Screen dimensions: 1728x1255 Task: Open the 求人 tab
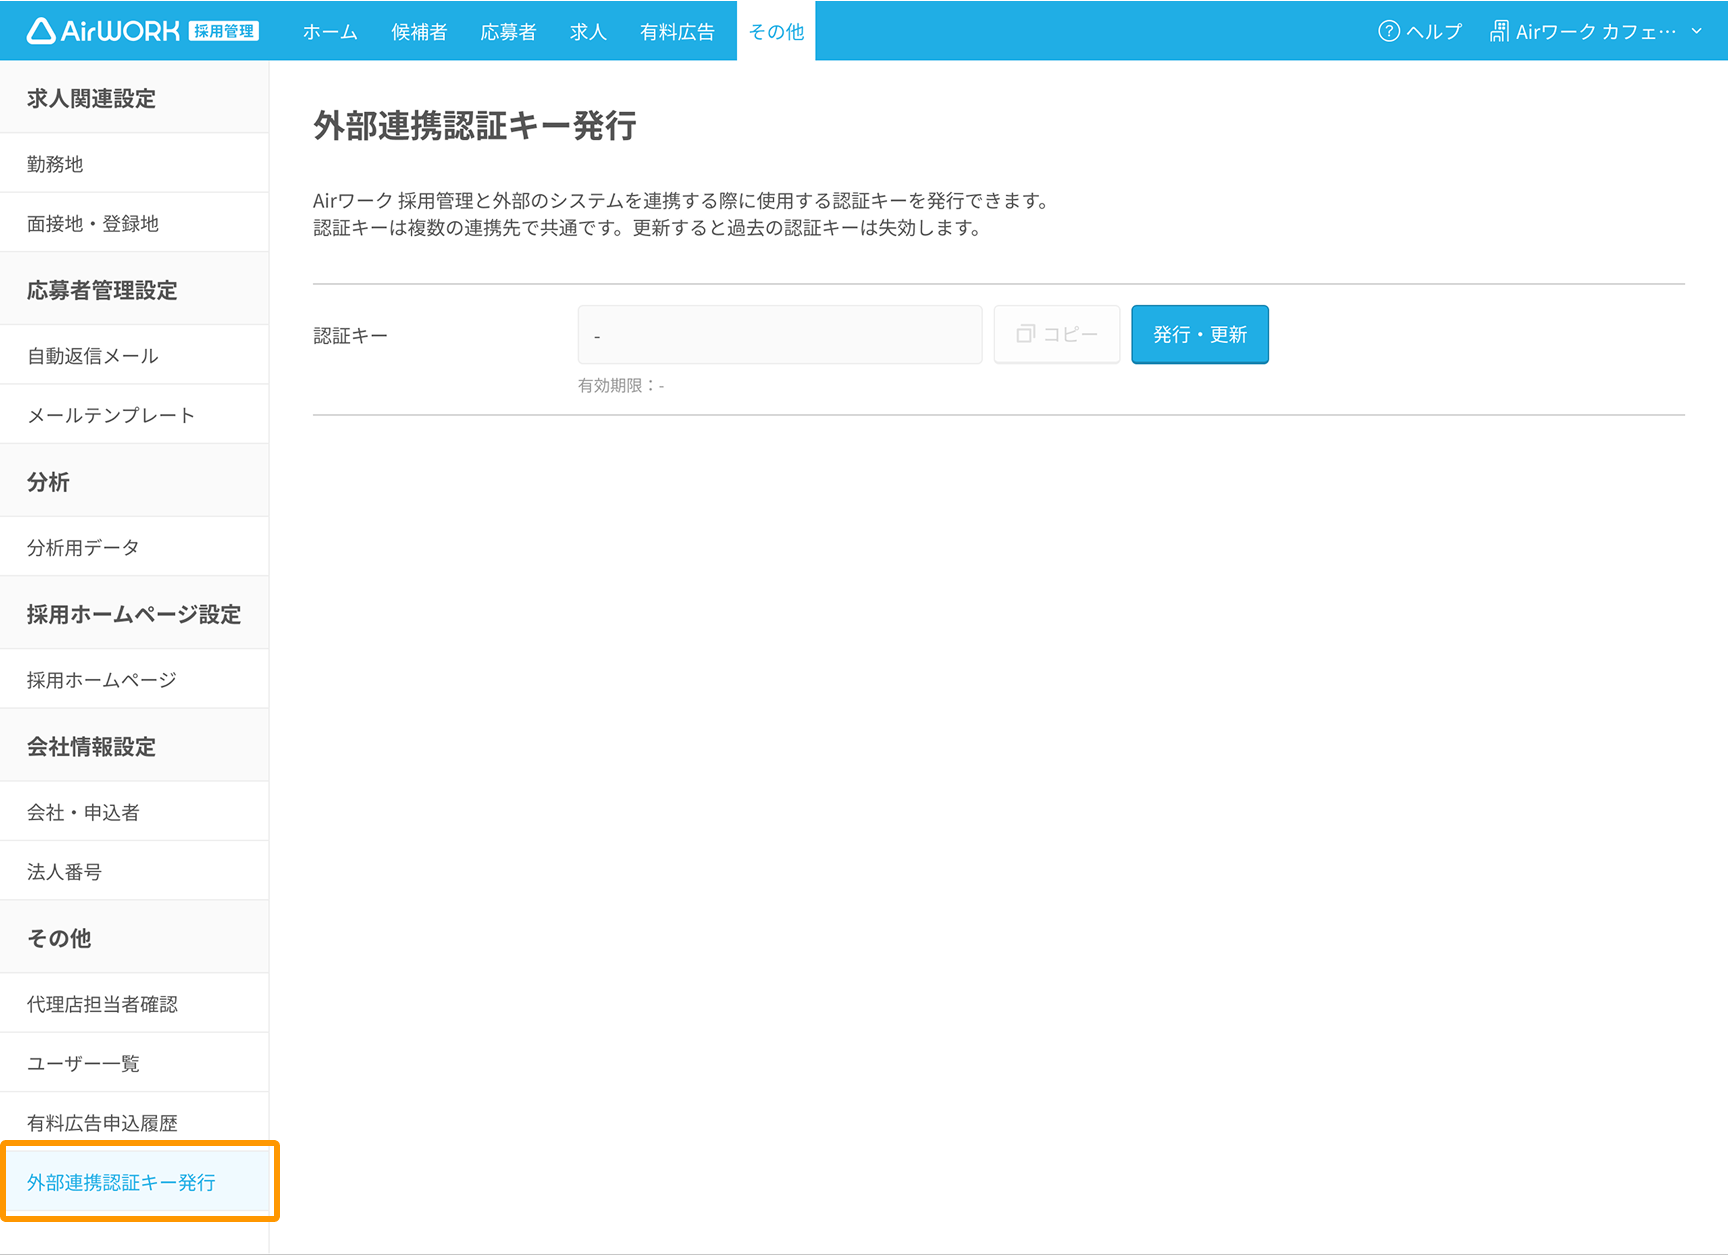click(x=588, y=32)
